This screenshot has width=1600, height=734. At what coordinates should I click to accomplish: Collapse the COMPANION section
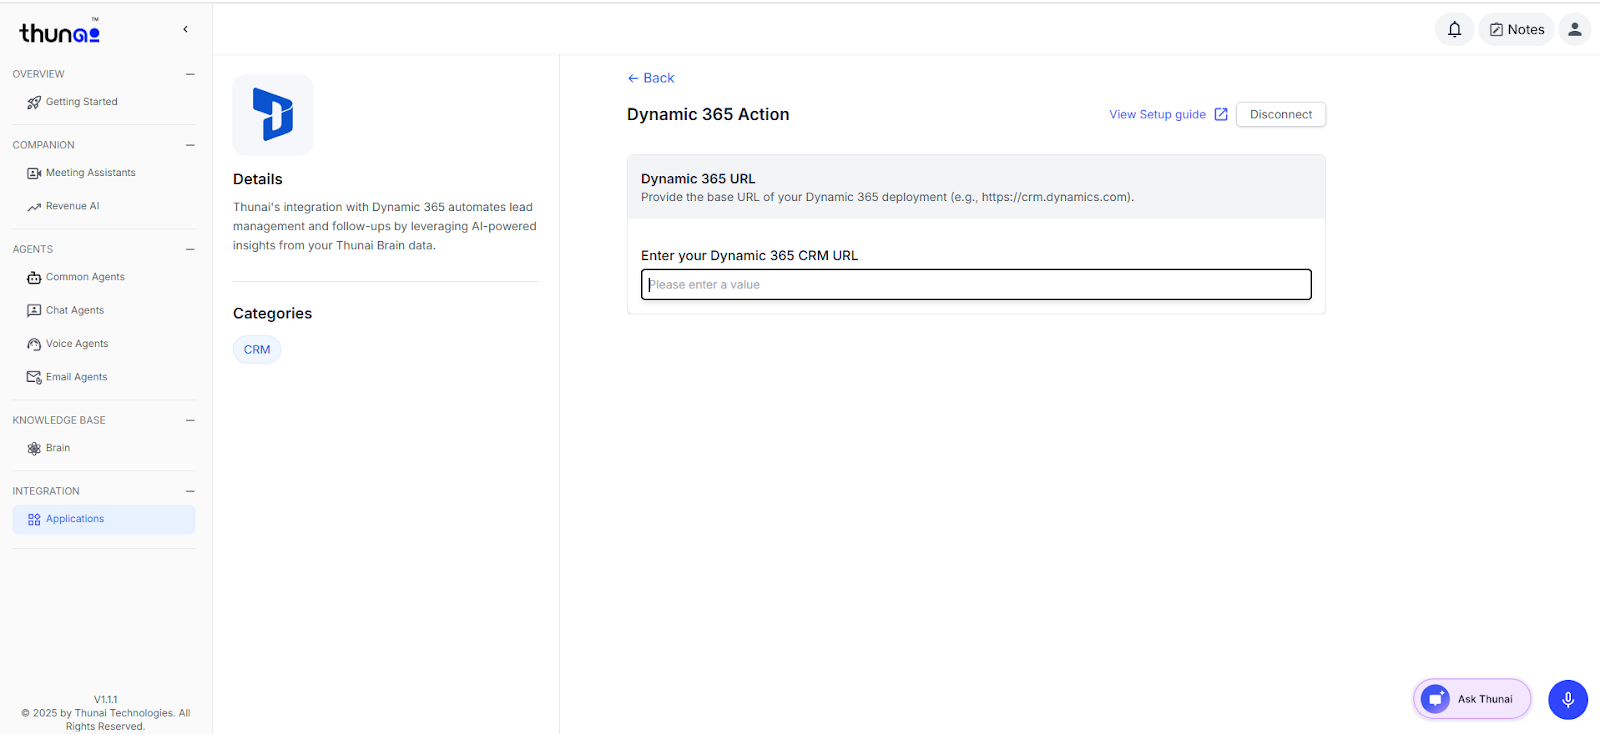[190, 145]
